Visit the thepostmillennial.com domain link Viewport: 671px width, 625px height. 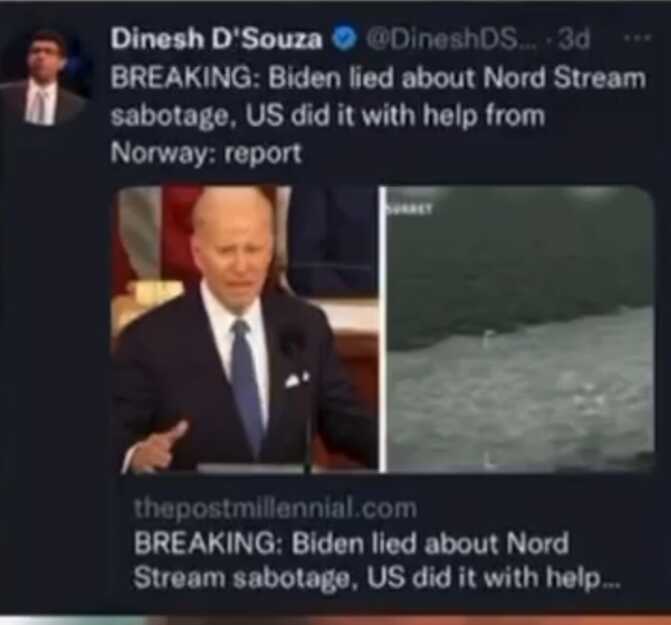pos(275,508)
